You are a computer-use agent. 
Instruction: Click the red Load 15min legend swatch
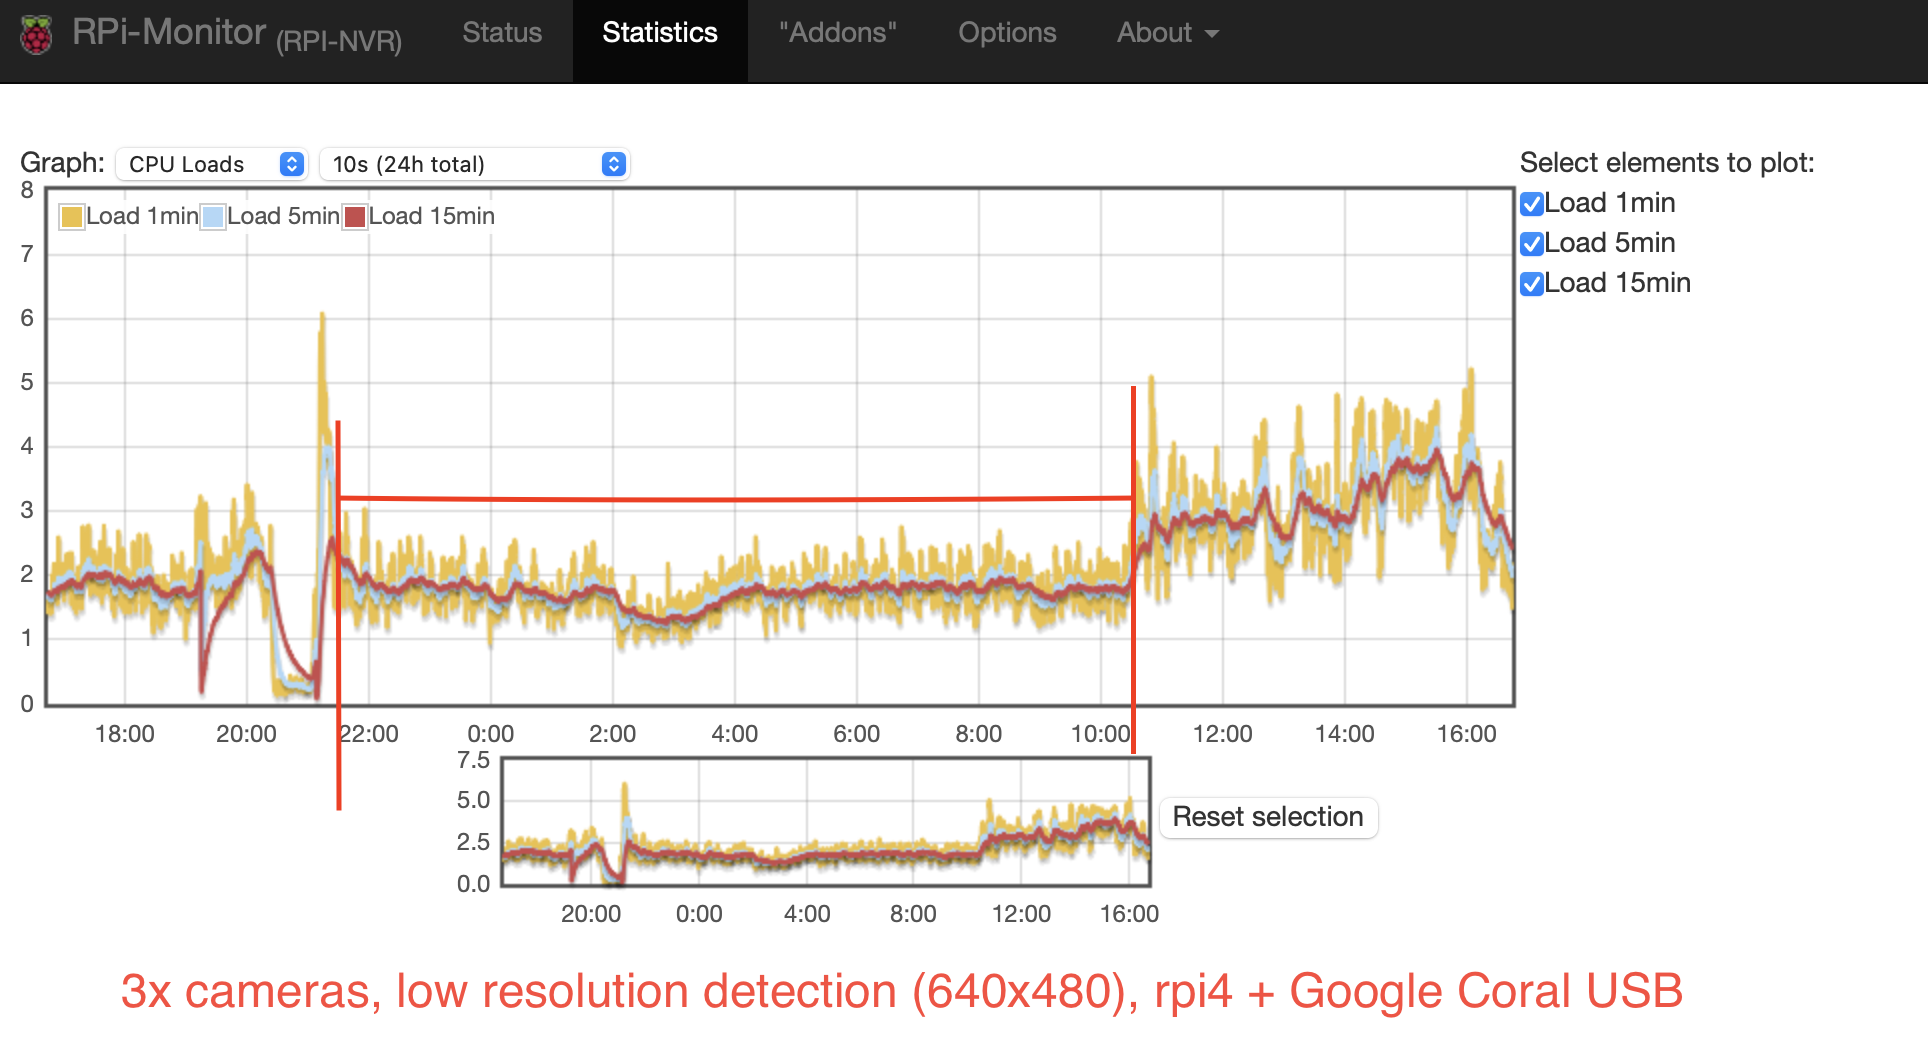pos(354,217)
